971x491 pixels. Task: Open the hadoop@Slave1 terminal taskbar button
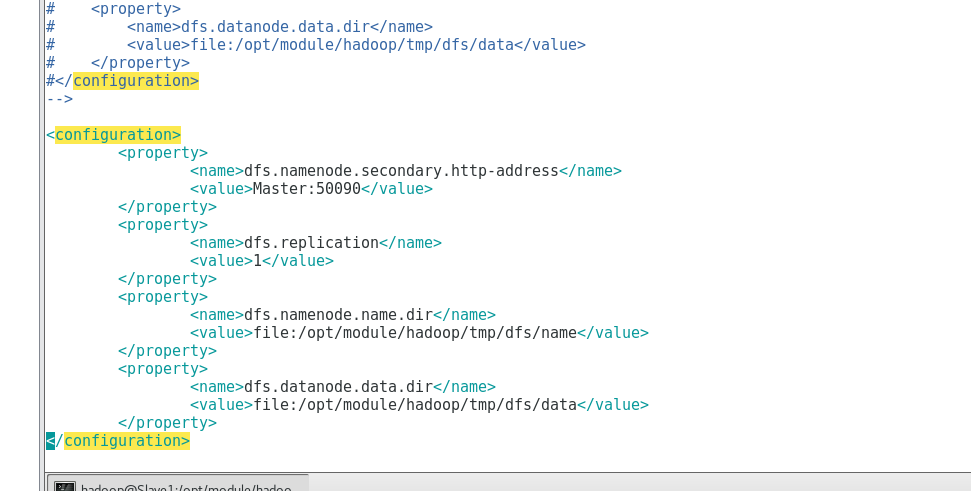point(178,483)
